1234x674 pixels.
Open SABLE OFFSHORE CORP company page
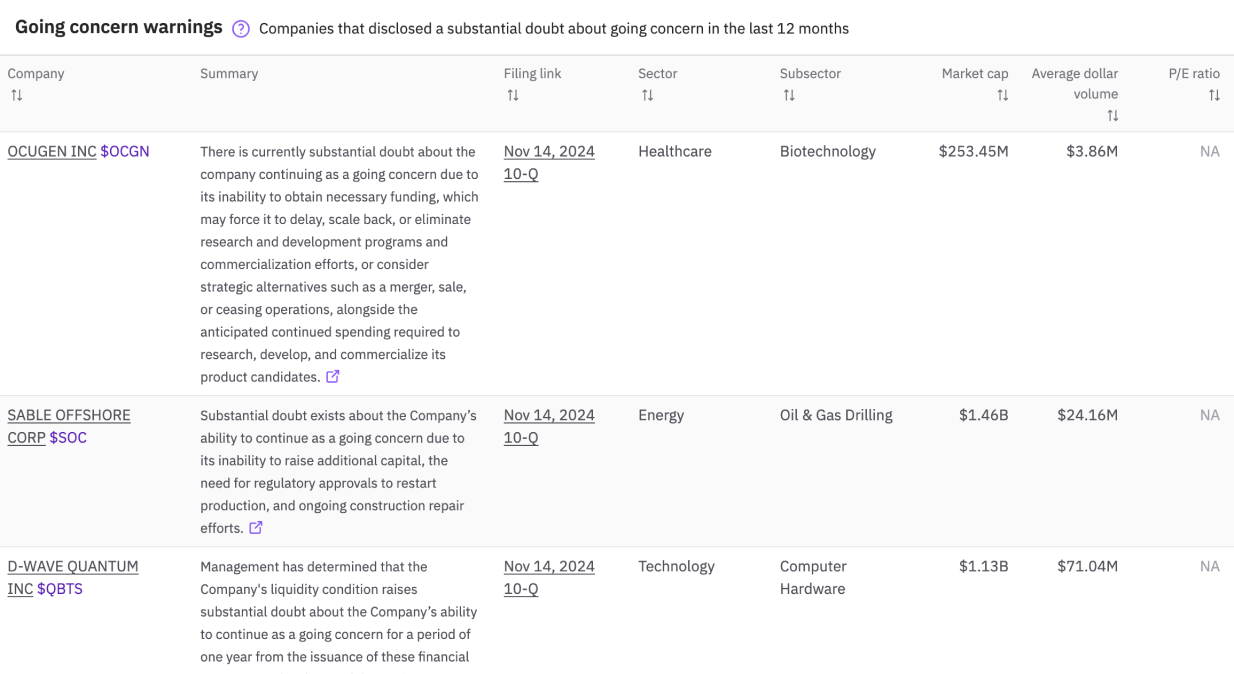68,415
